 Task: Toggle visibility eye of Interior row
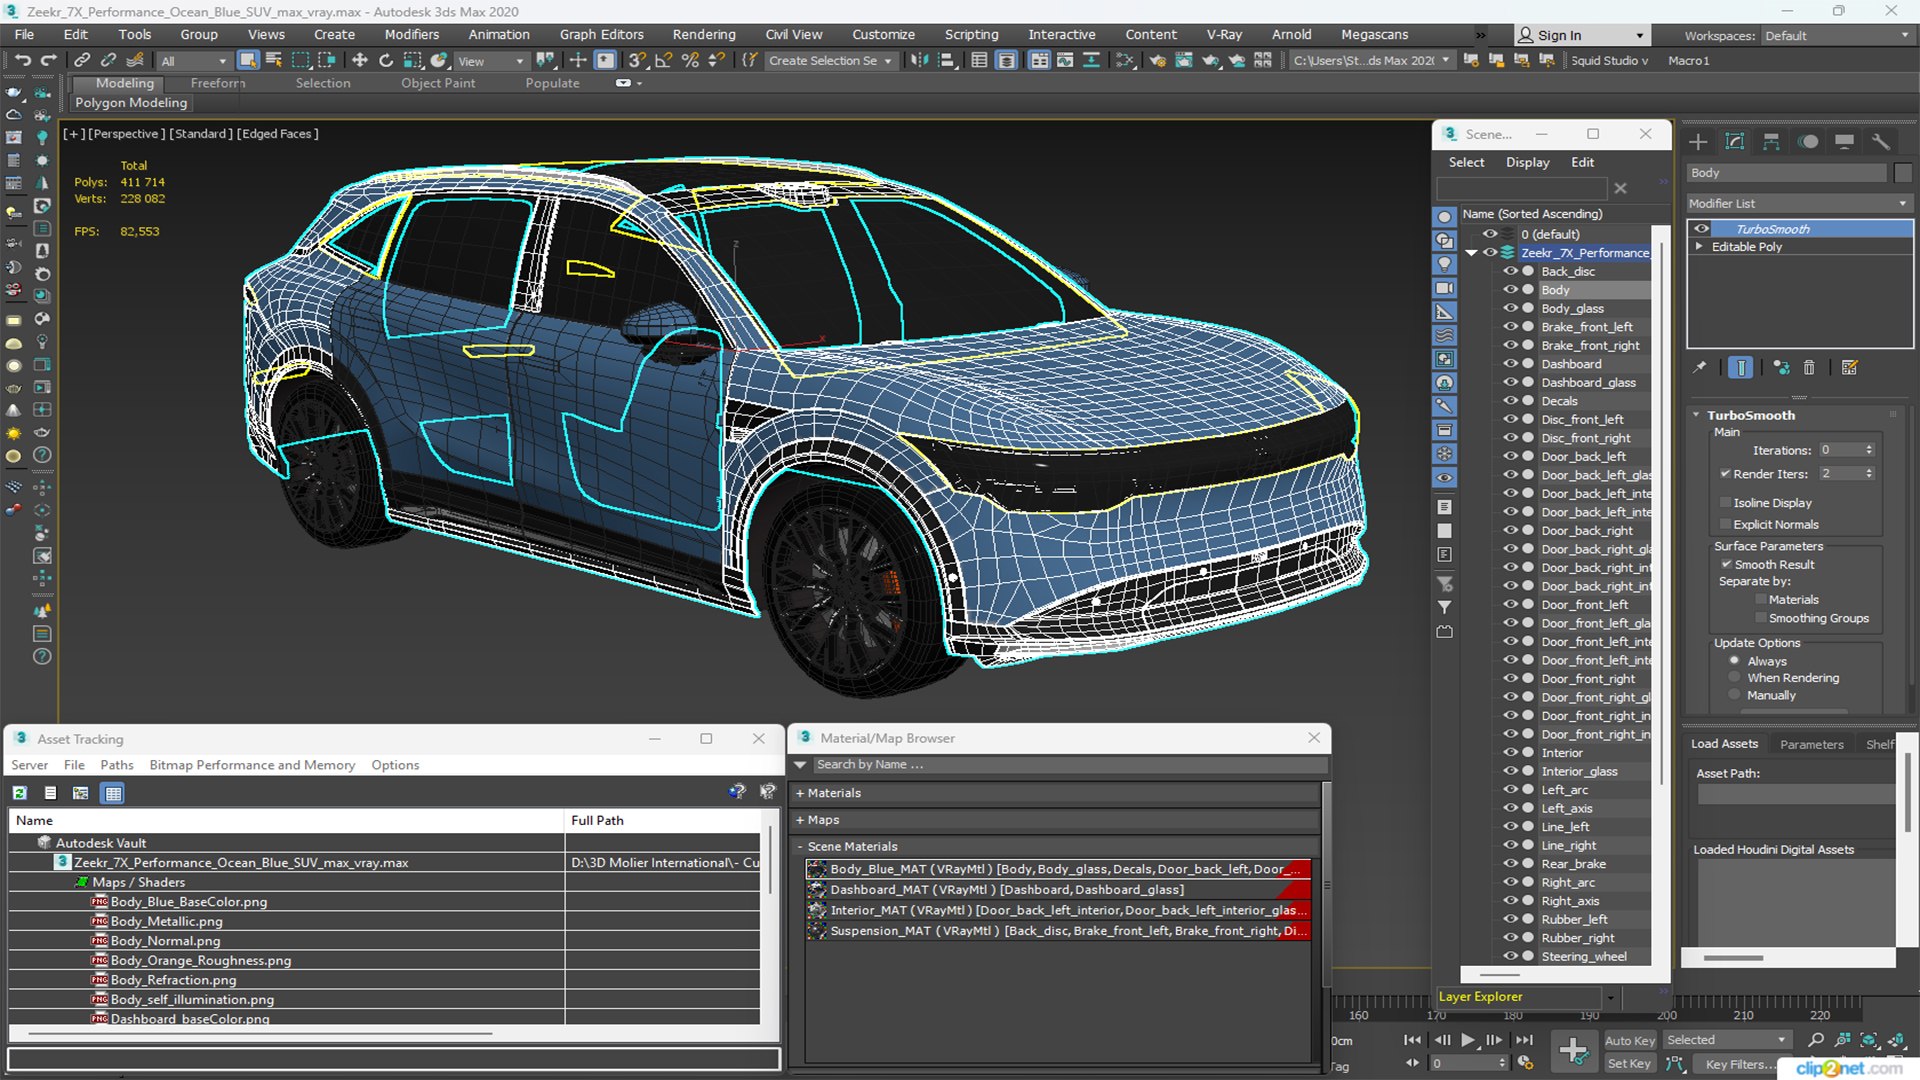1510,753
